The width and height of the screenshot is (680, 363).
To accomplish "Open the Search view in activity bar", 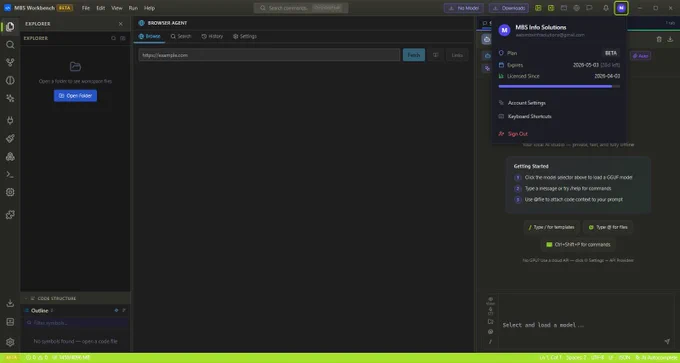I will pyautogui.click(x=10, y=45).
